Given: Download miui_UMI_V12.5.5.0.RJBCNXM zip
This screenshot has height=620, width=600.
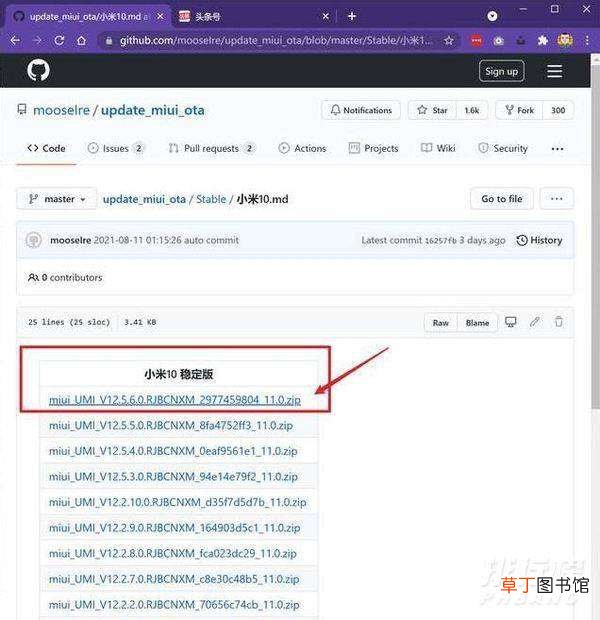Looking at the screenshot, I should pos(170,425).
